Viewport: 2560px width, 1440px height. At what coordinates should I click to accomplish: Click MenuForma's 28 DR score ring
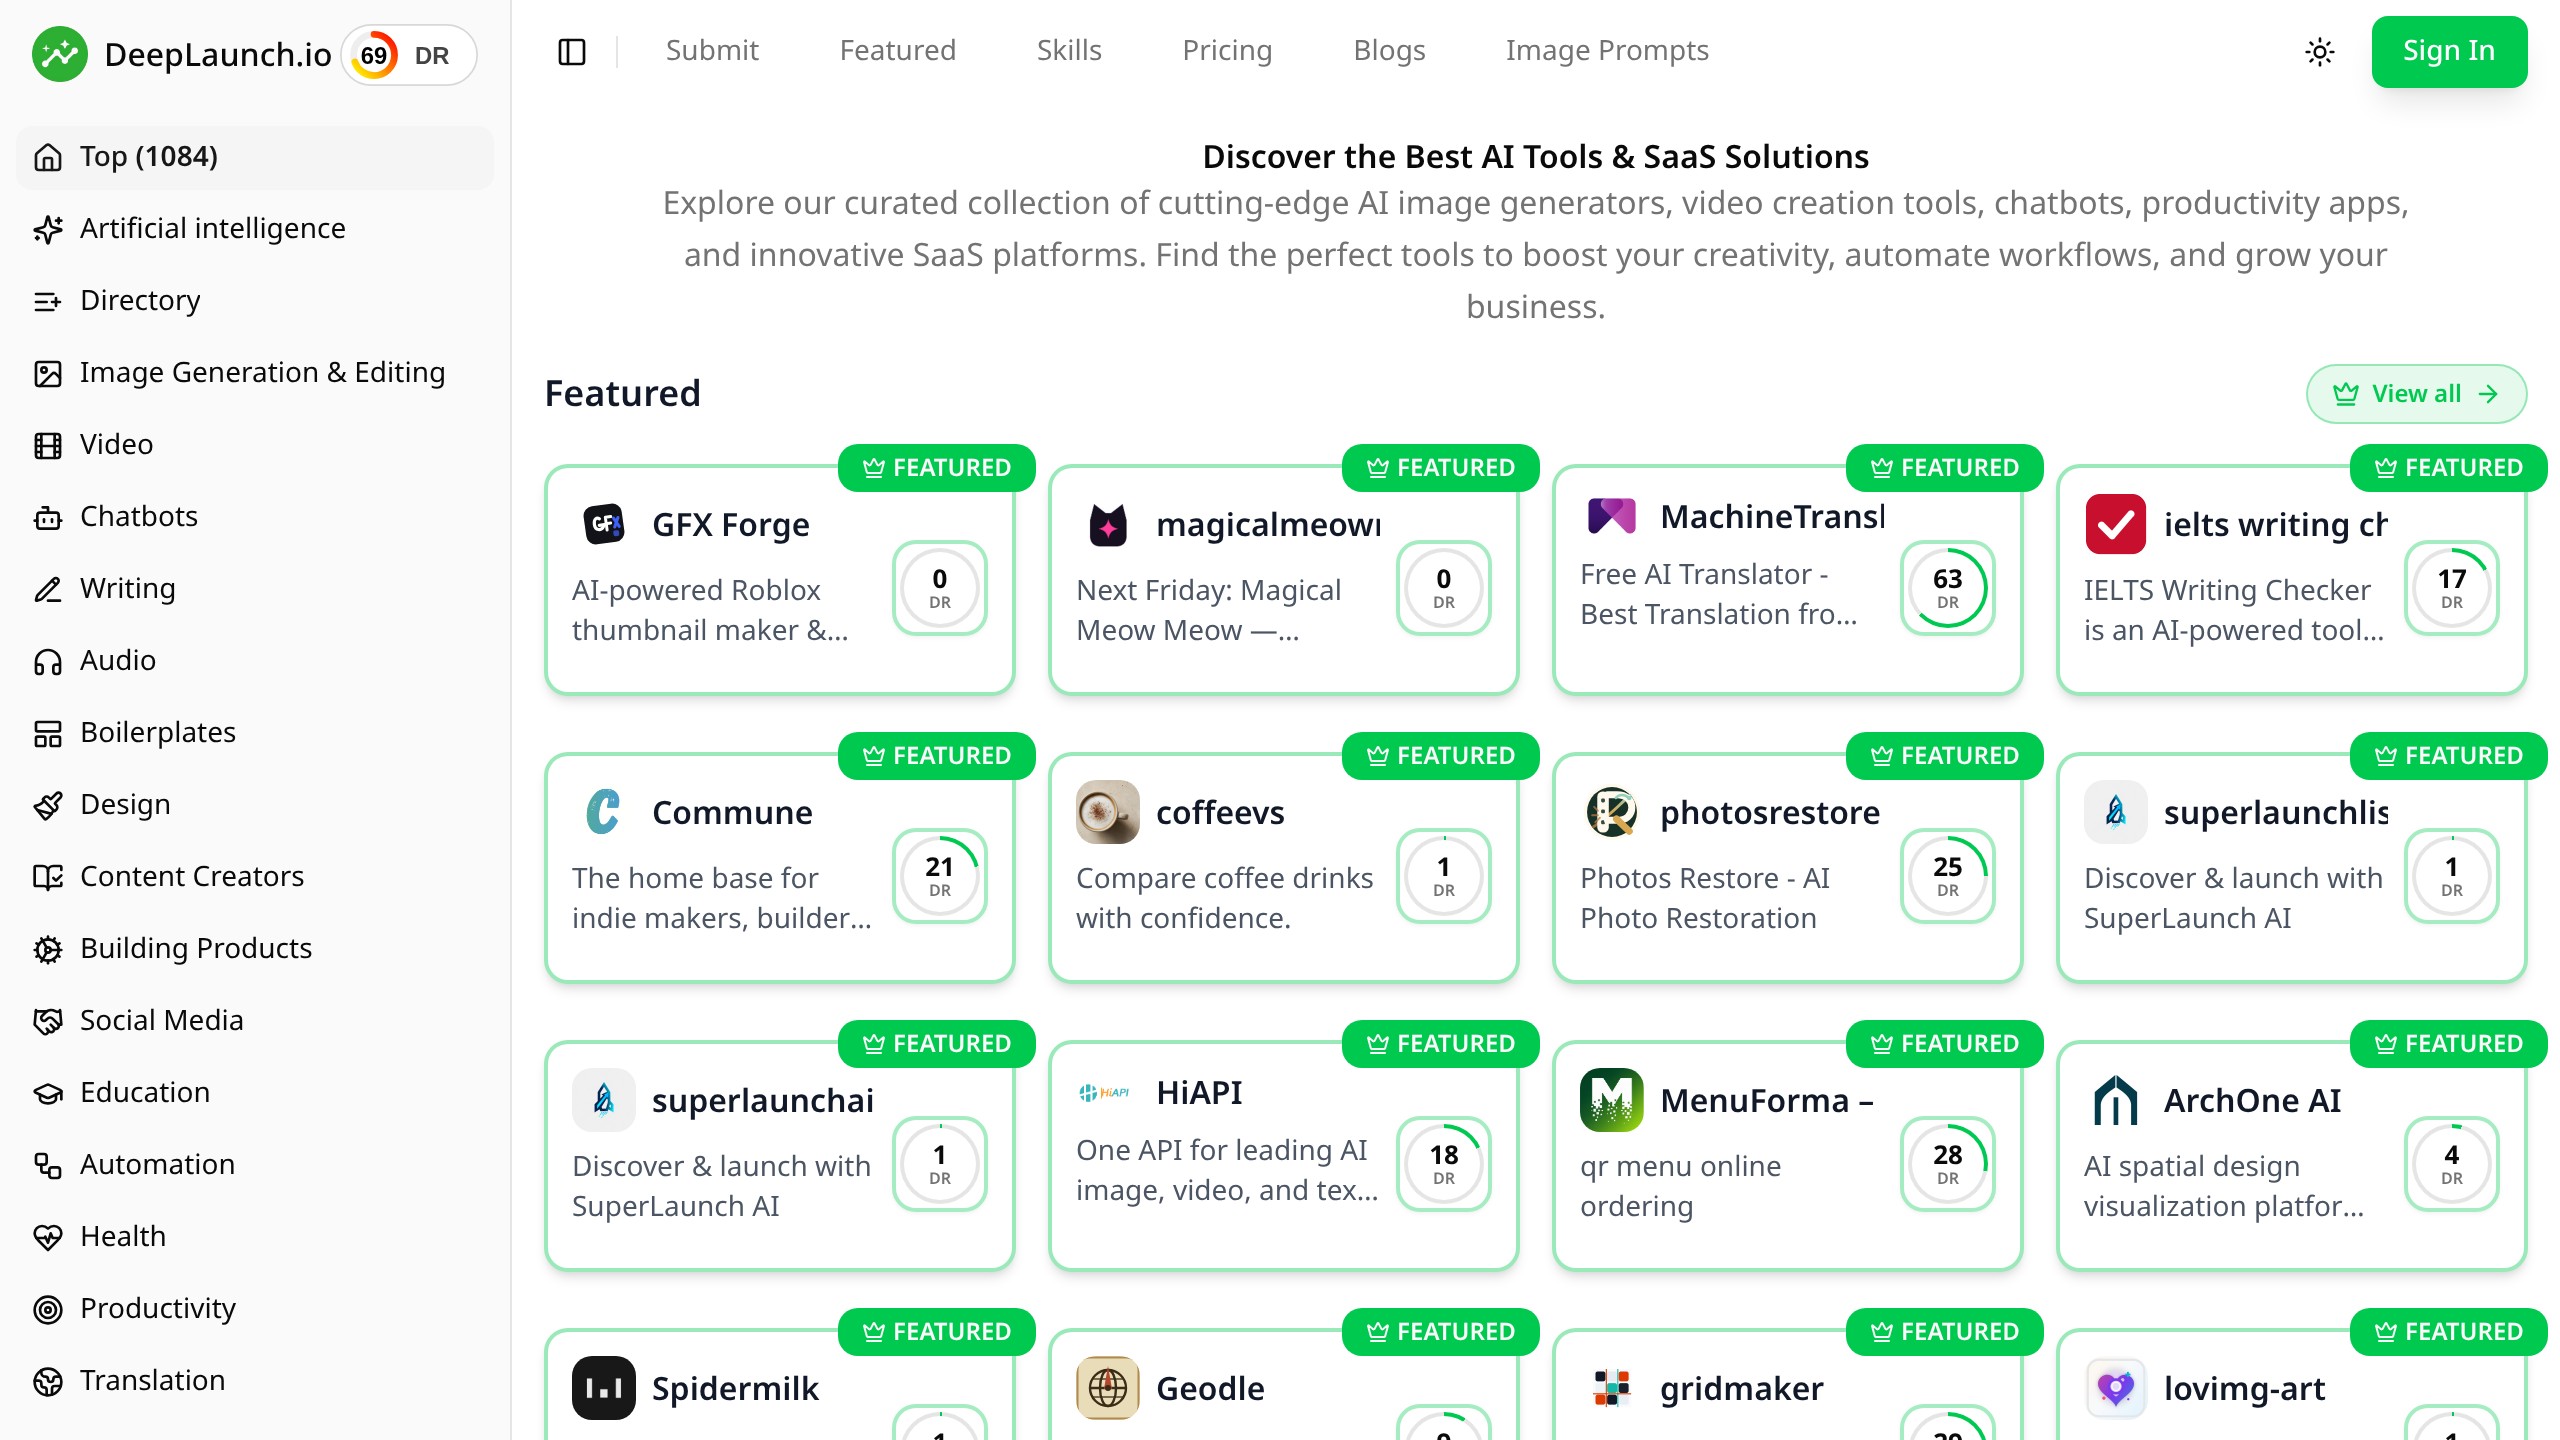point(1947,1164)
